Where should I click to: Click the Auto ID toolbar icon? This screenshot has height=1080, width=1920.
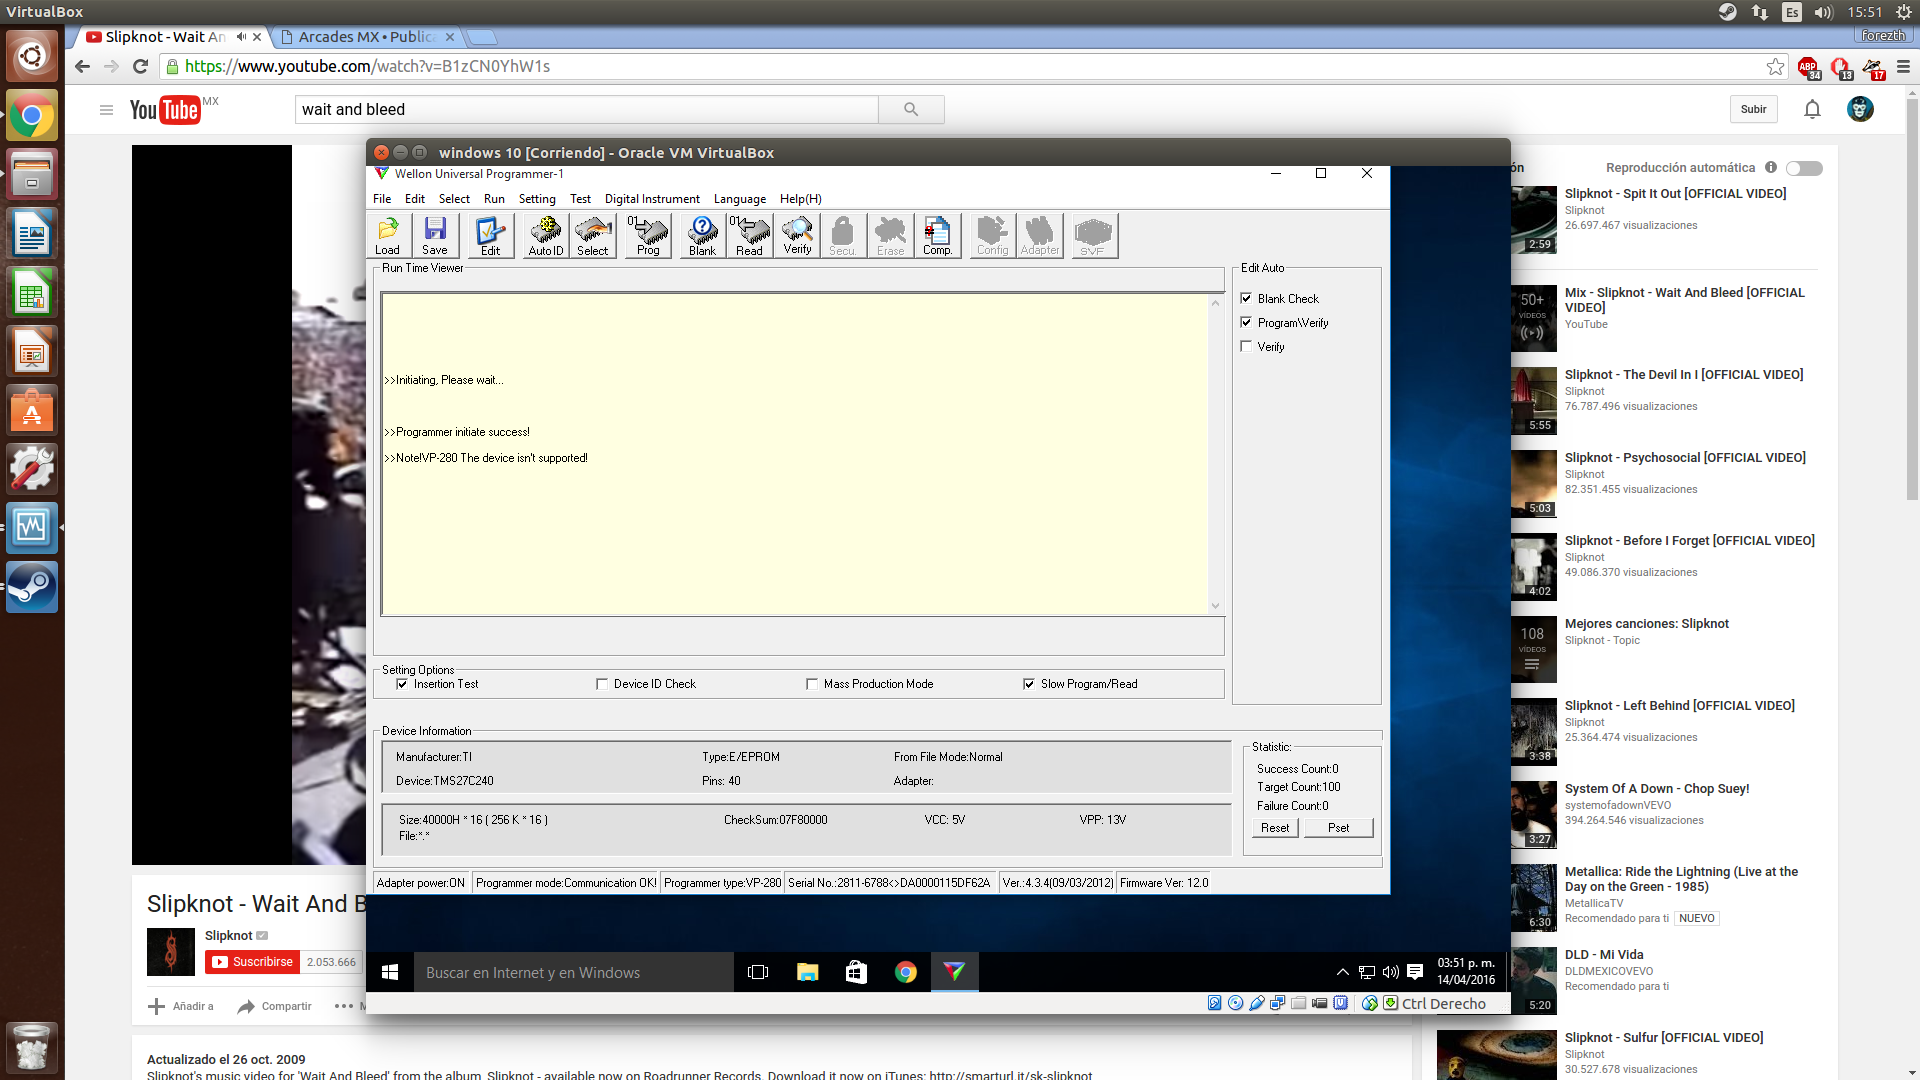pyautogui.click(x=546, y=236)
